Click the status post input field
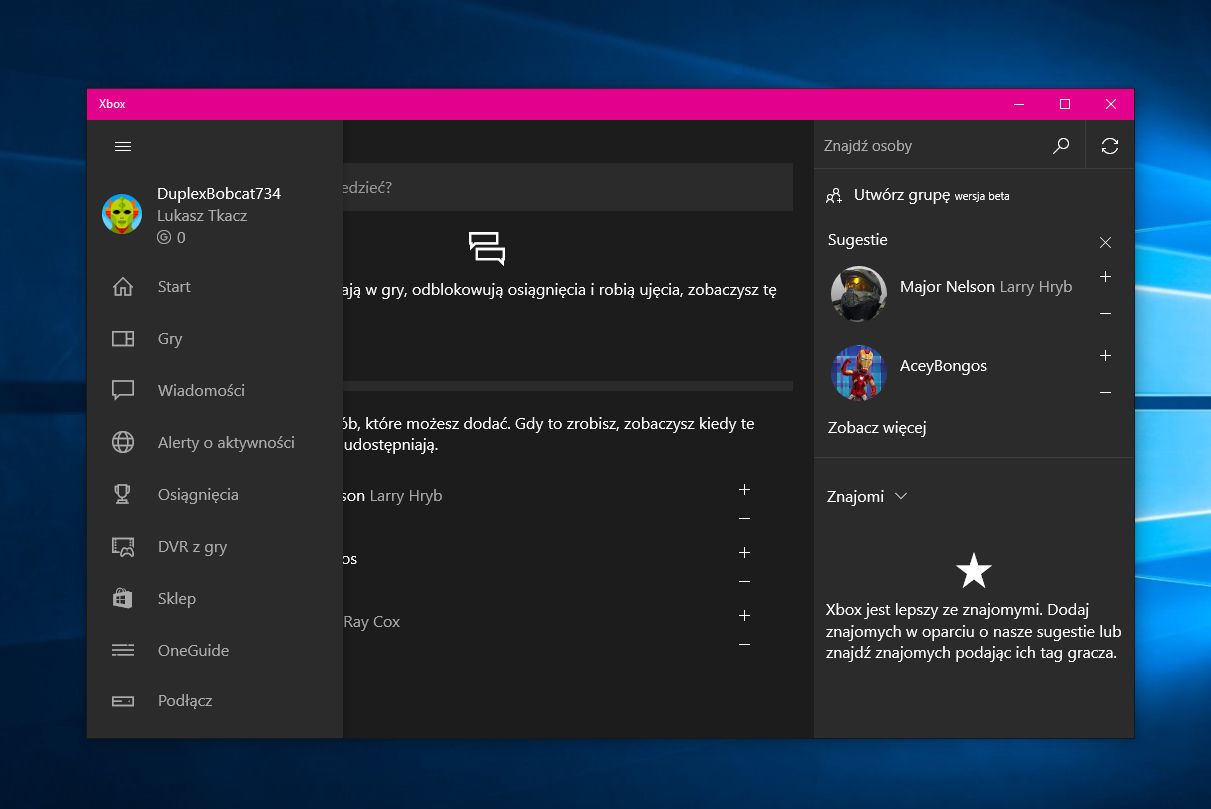 click(568, 187)
